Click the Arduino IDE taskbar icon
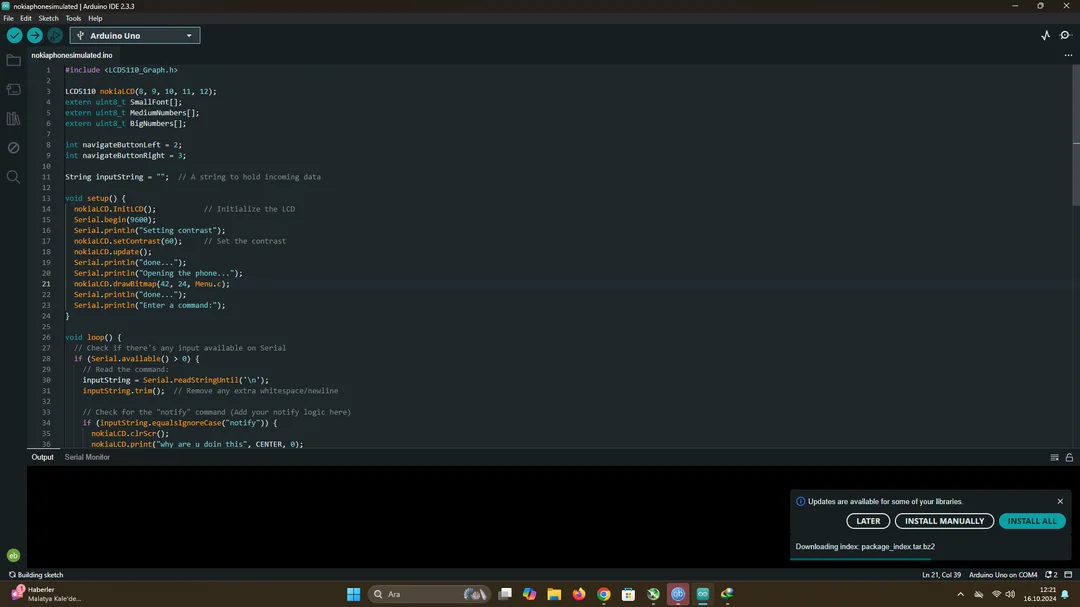1080x607 pixels. click(703, 594)
